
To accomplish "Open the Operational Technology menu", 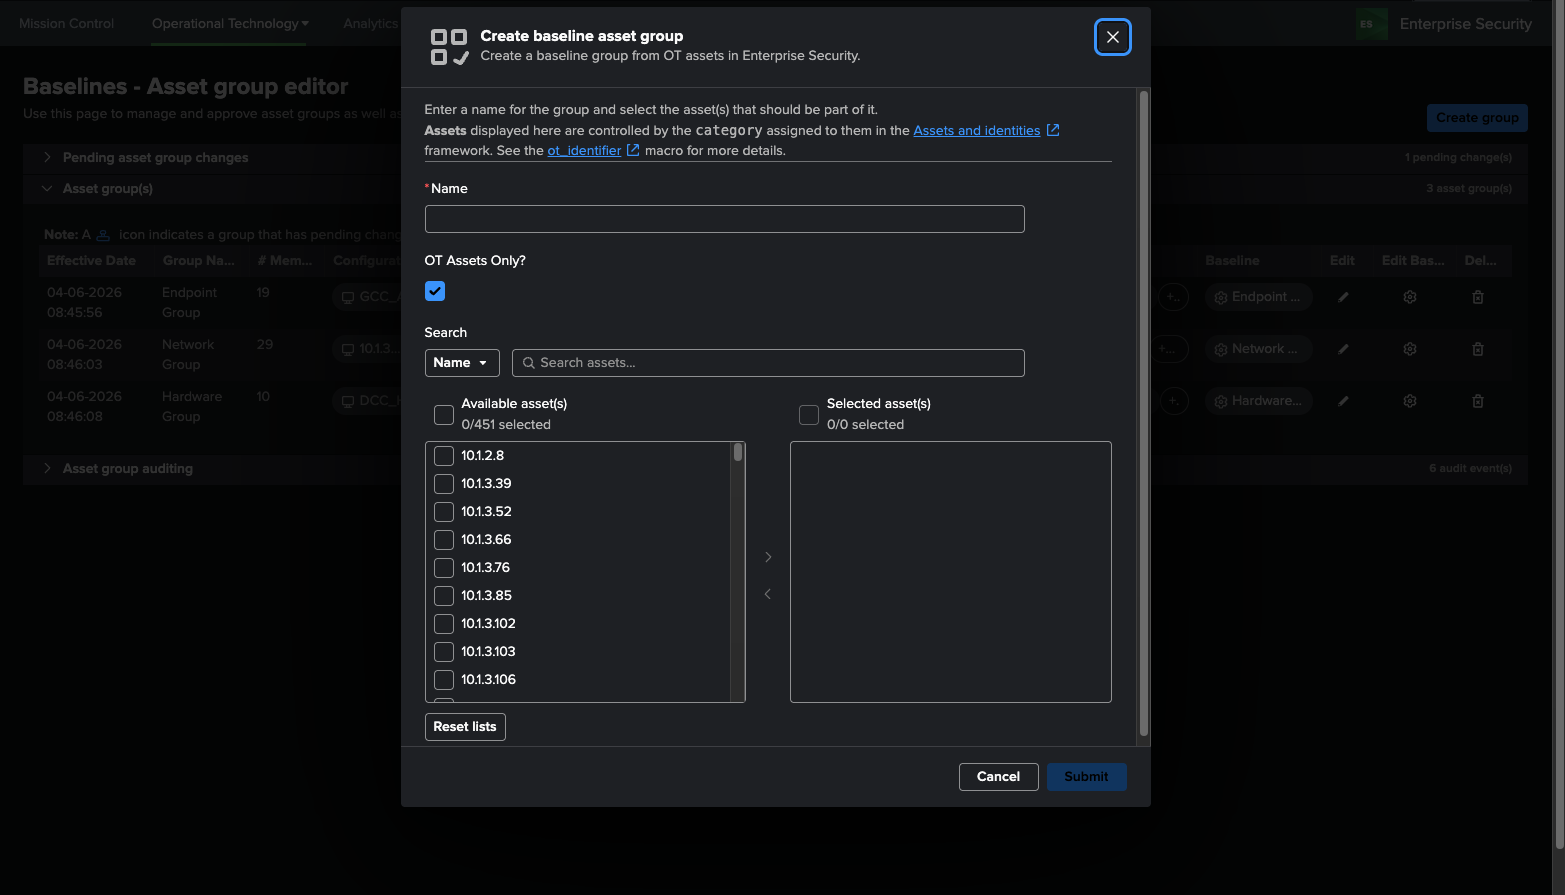I will 230,23.
